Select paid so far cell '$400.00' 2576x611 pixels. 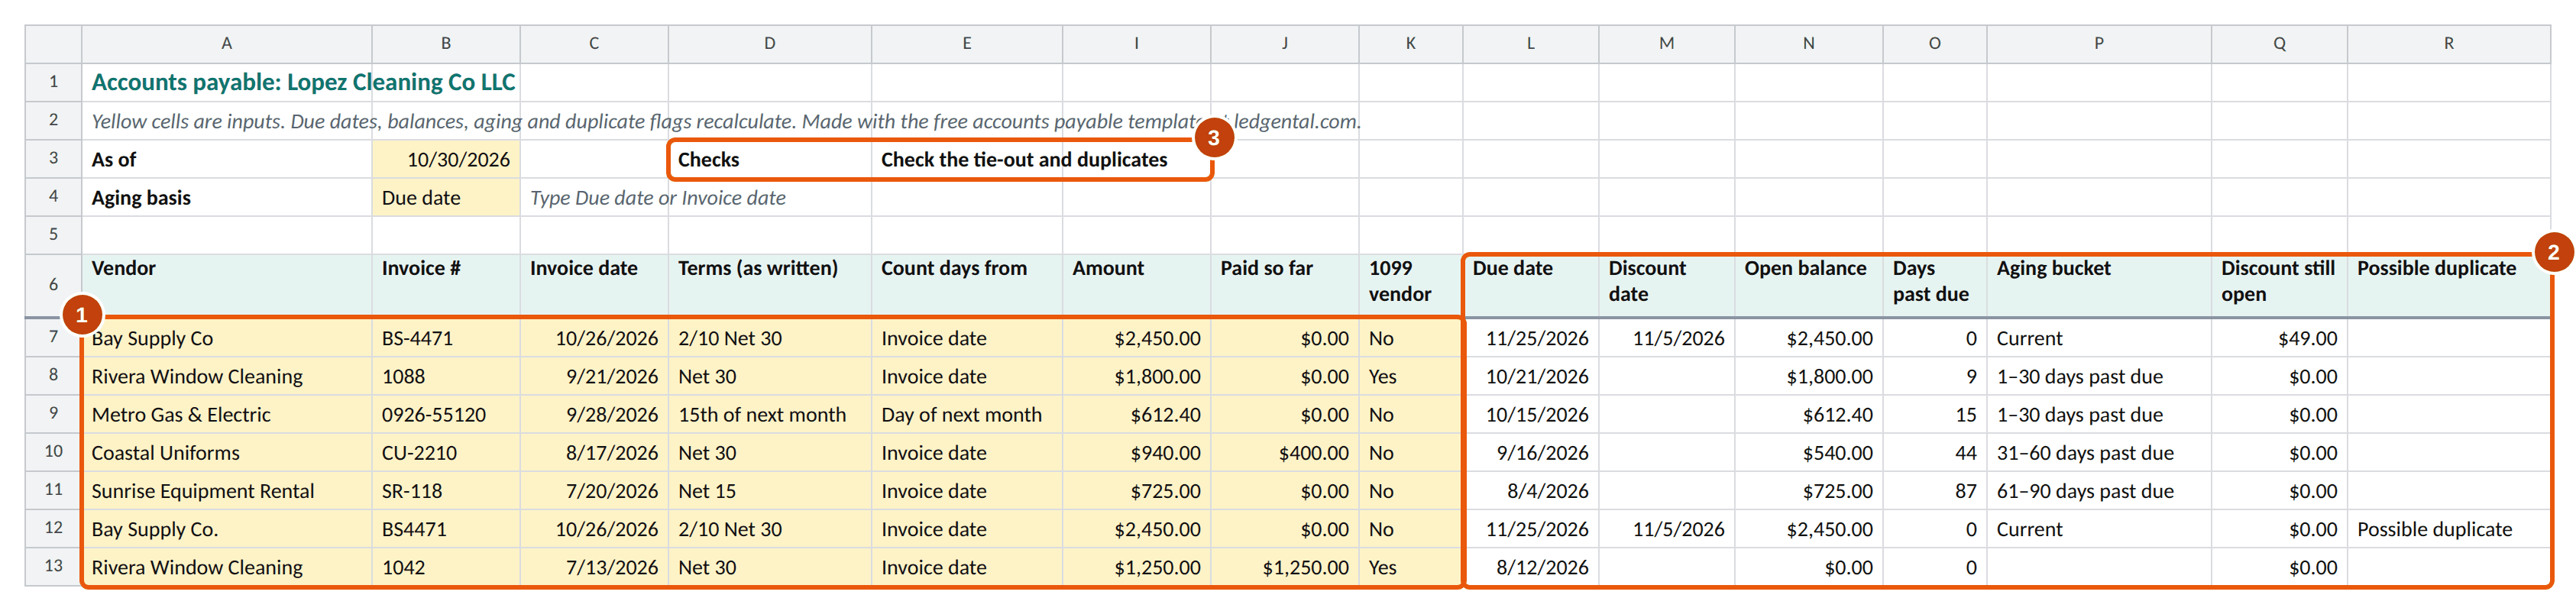1284,452
